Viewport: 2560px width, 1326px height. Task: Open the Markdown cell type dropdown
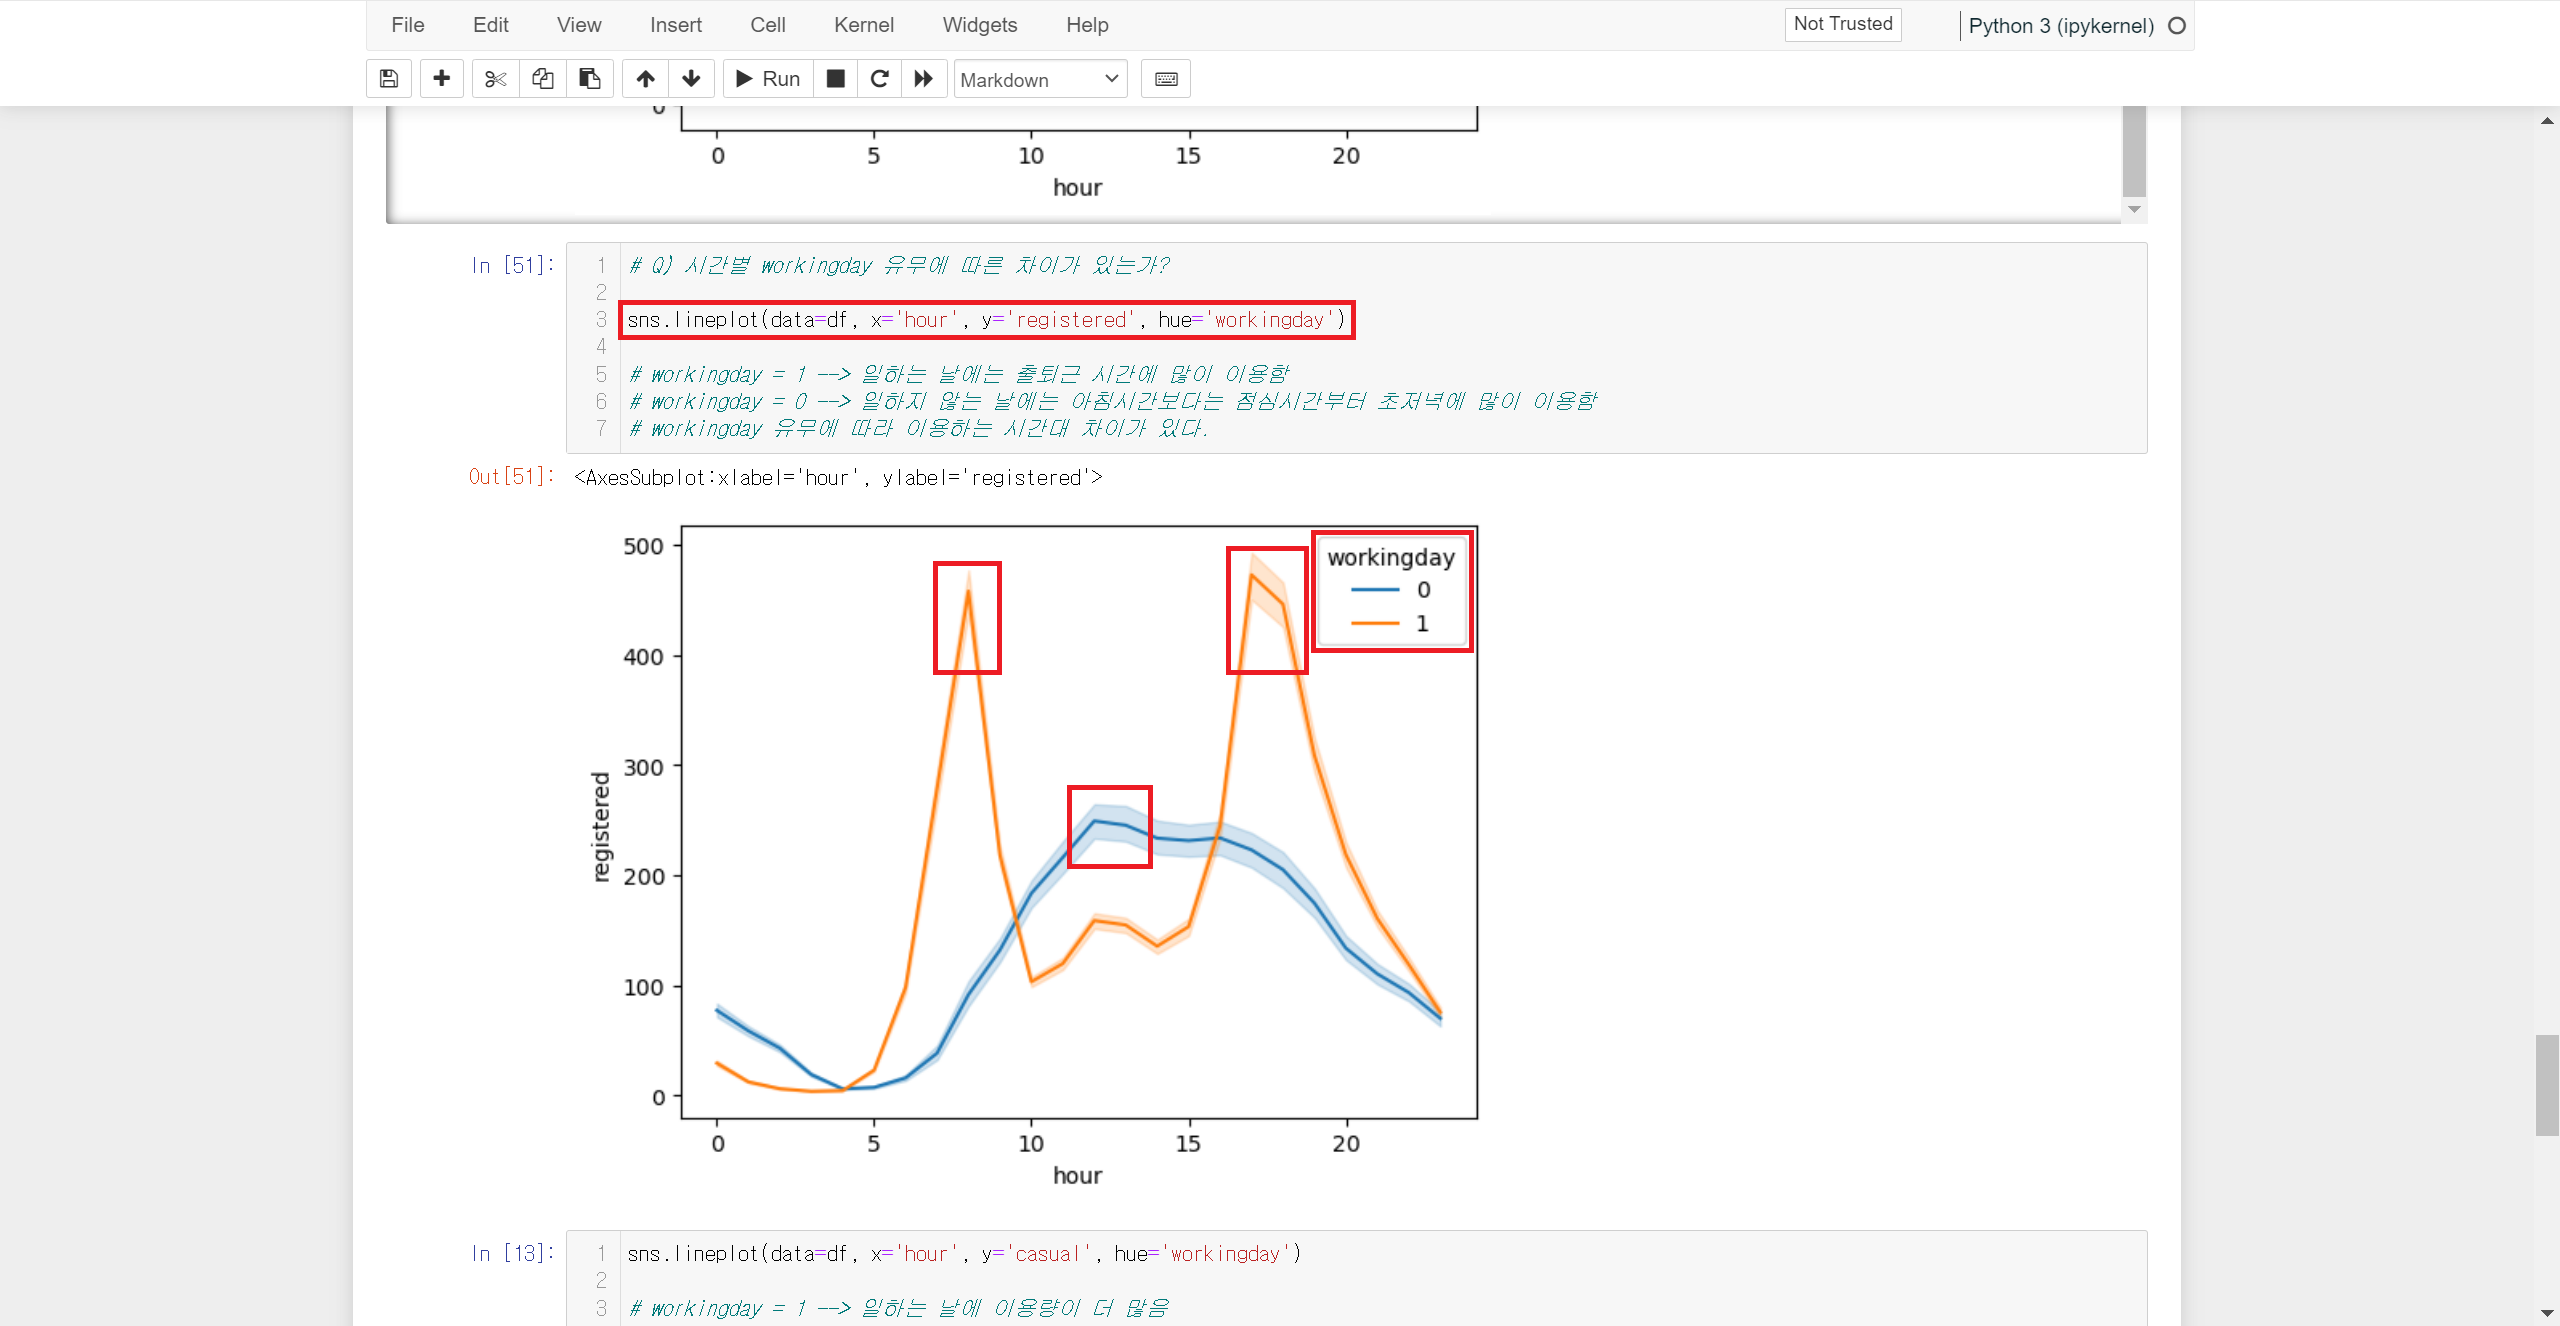coord(1039,79)
